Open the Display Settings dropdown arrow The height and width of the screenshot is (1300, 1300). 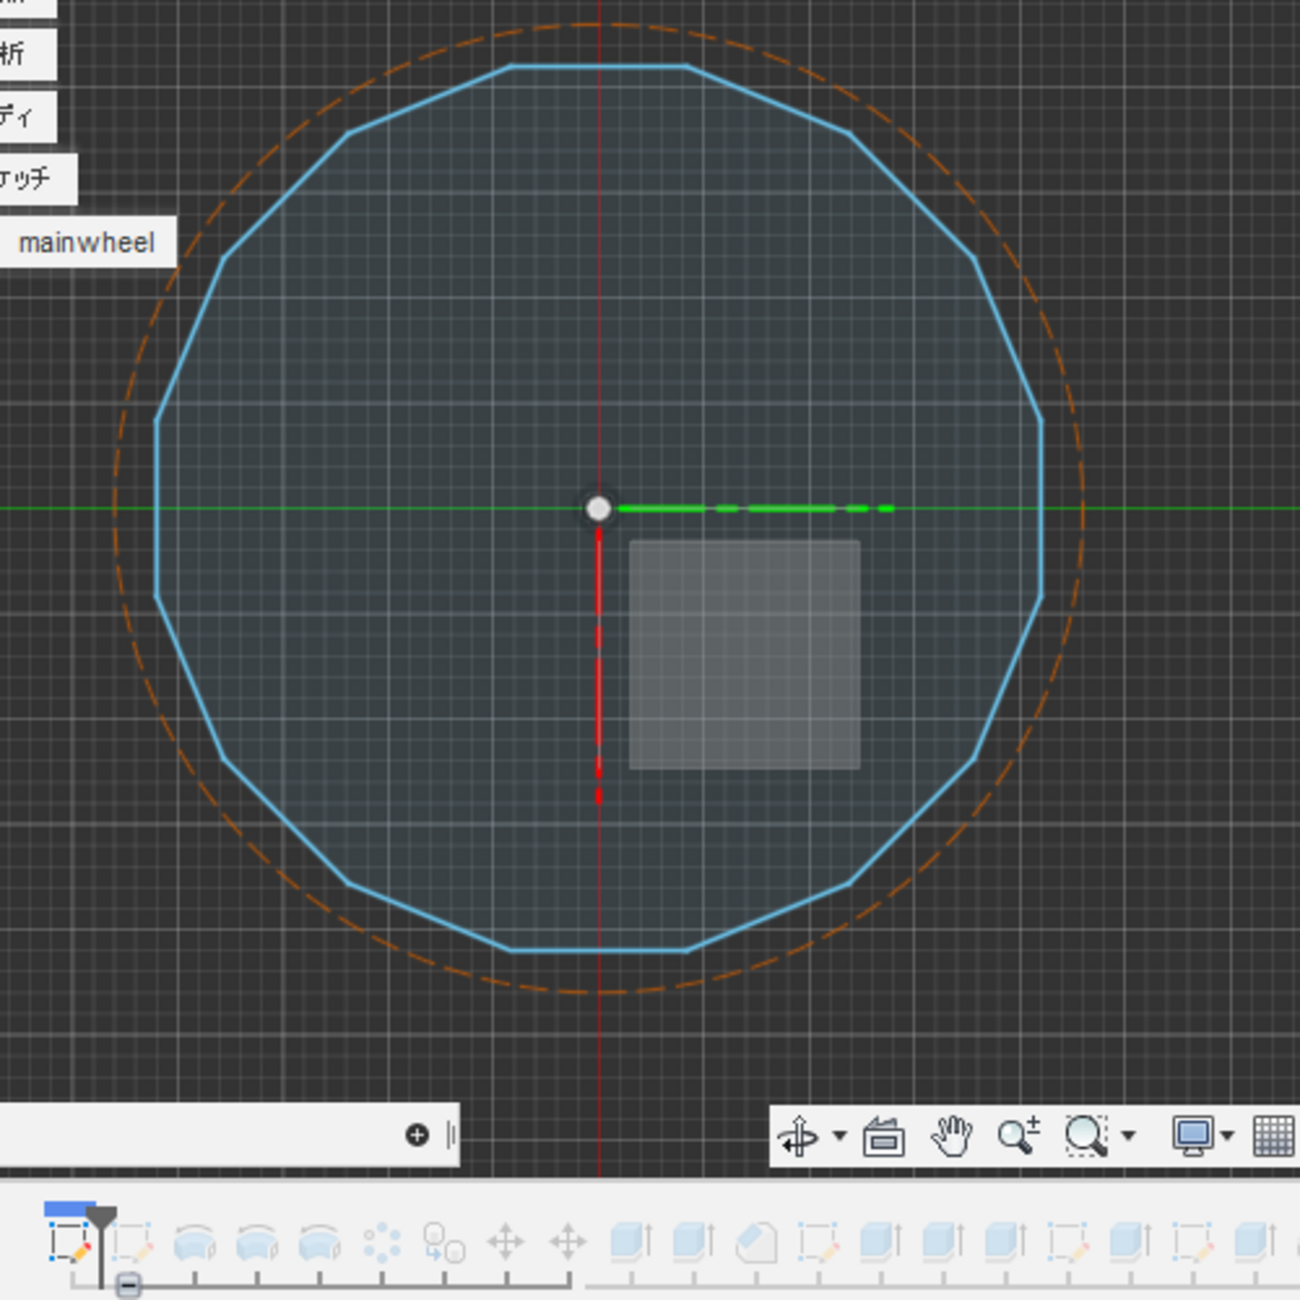[1227, 1136]
